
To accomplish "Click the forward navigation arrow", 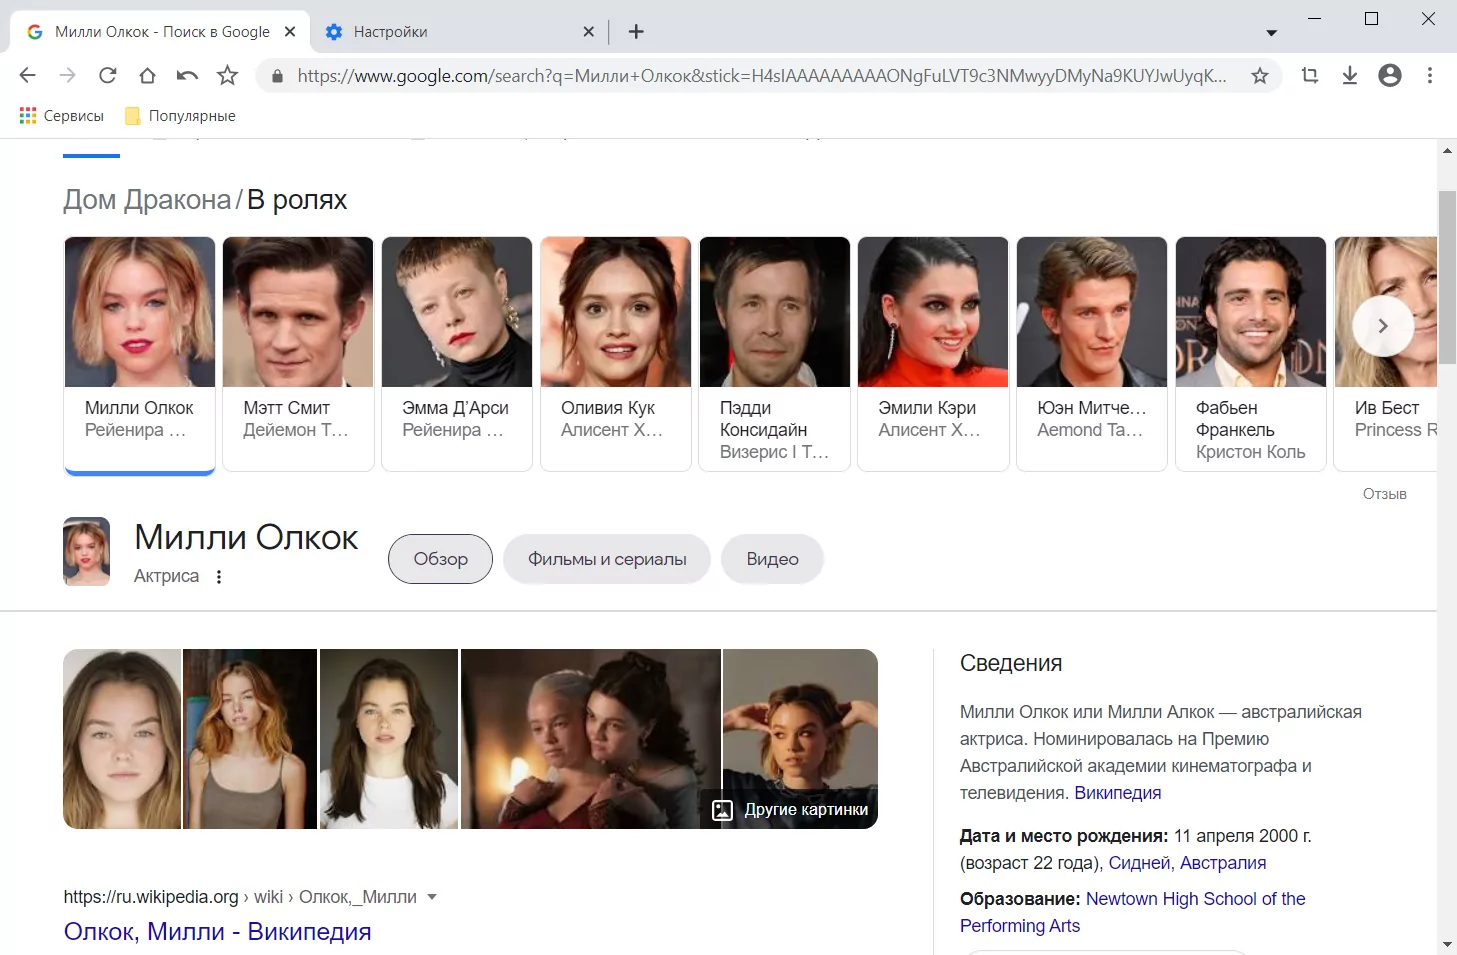I will (67, 75).
